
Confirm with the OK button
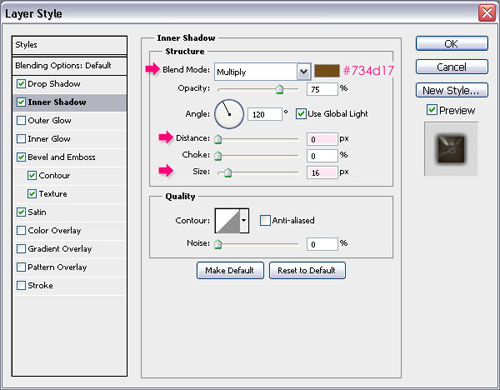tap(452, 44)
